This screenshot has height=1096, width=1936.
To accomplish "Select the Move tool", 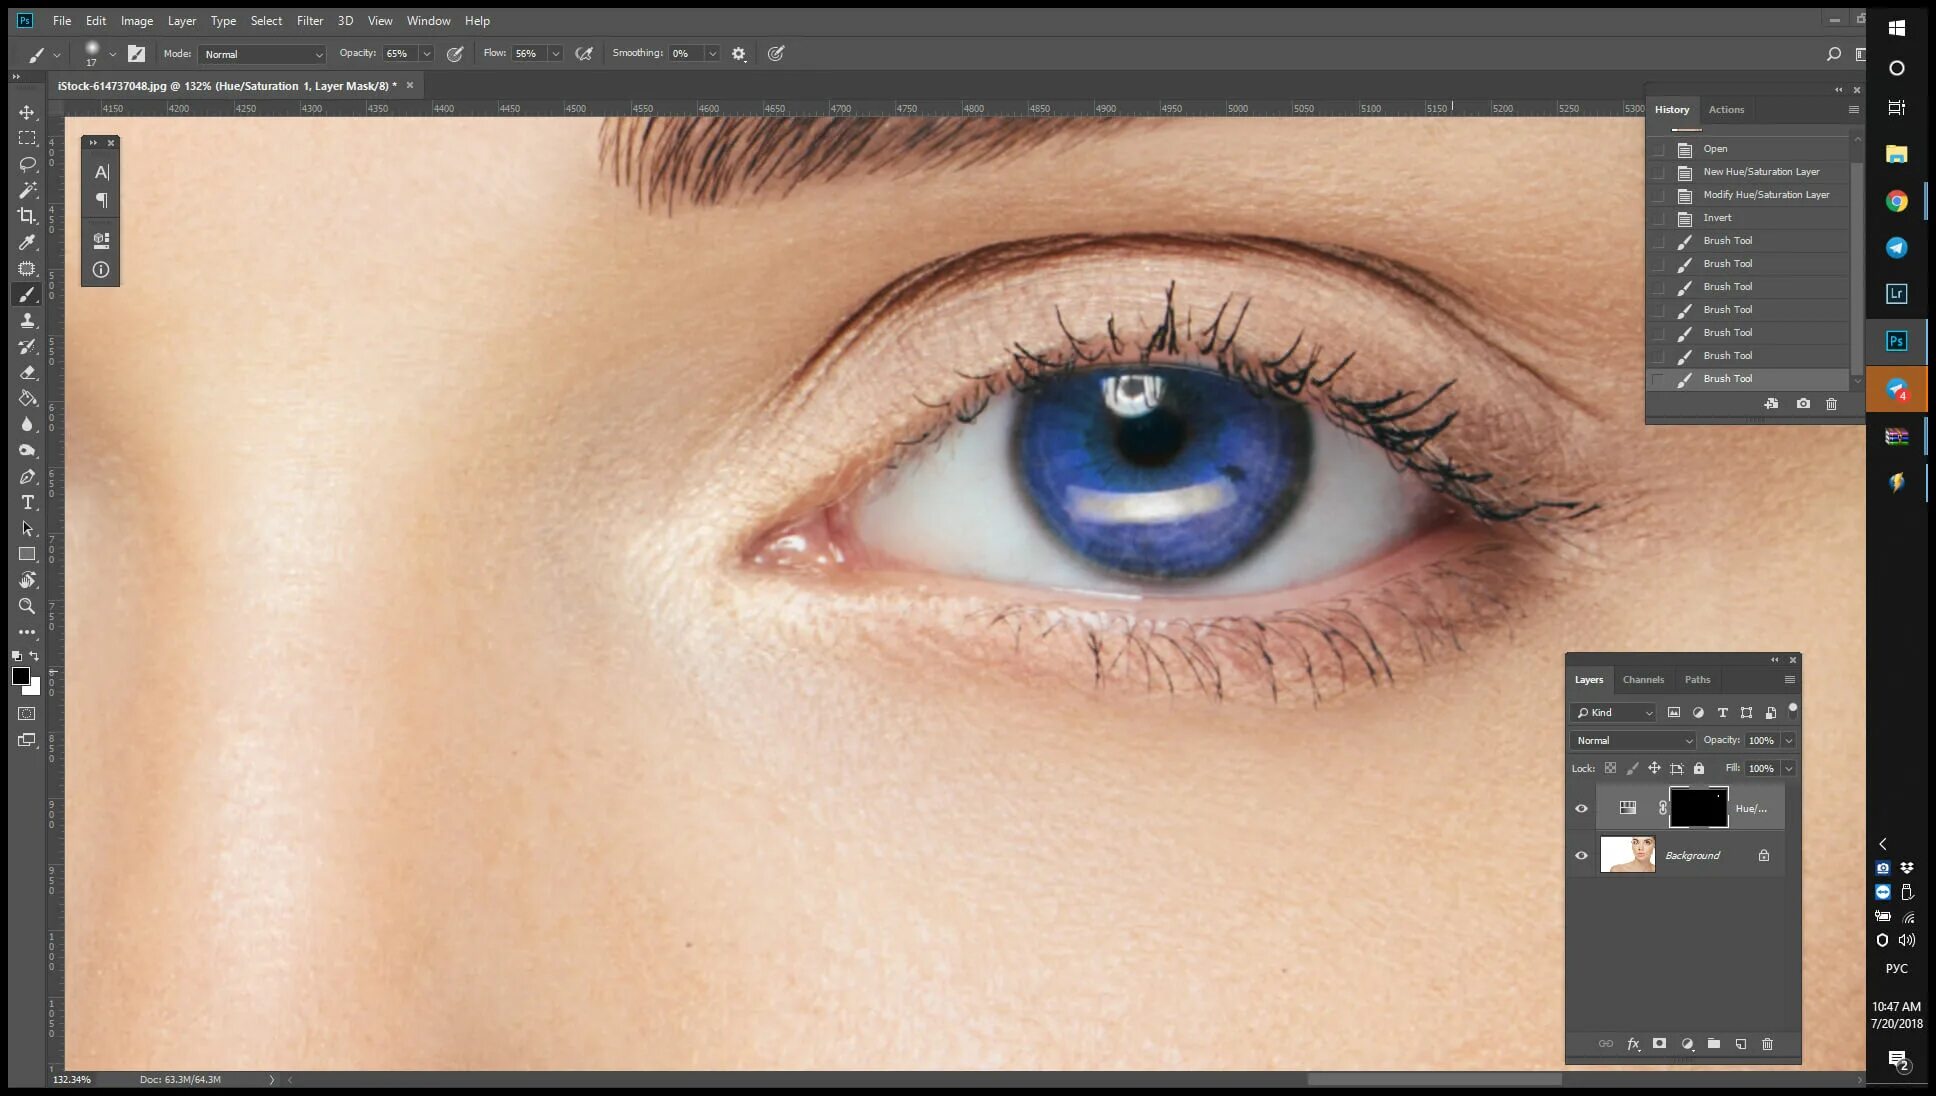I will (x=27, y=110).
